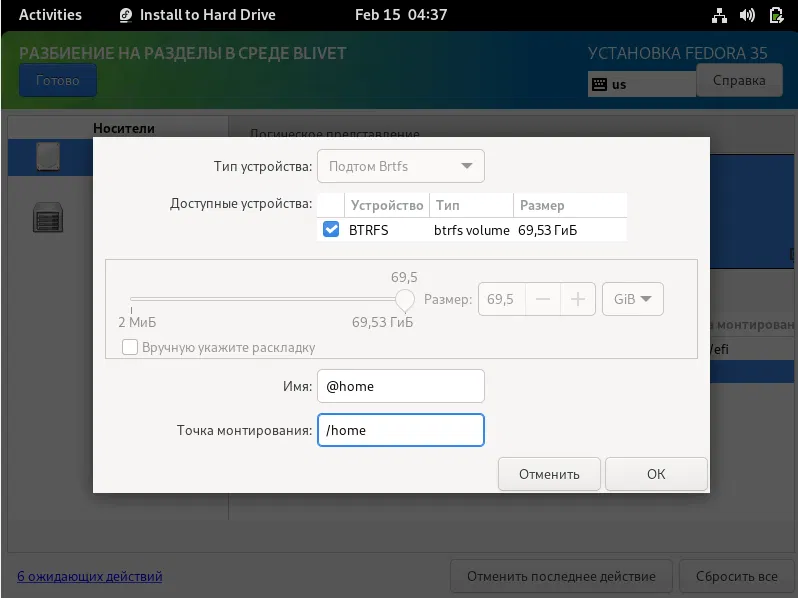The height and width of the screenshot is (598, 798).
Task: Click the Отменить button in dialog
Action: pos(549,474)
